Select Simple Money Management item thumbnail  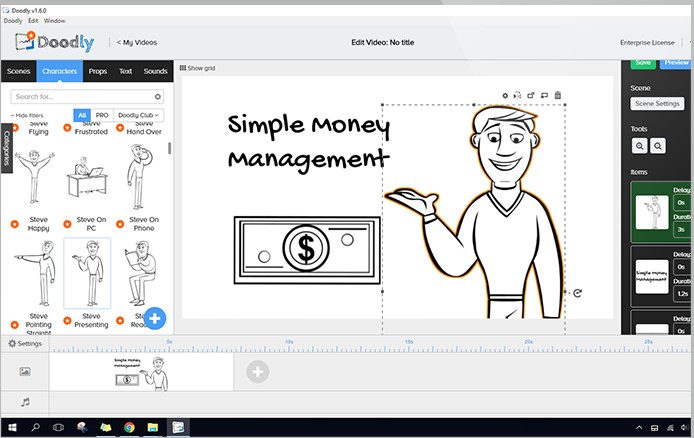[x=652, y=277]
